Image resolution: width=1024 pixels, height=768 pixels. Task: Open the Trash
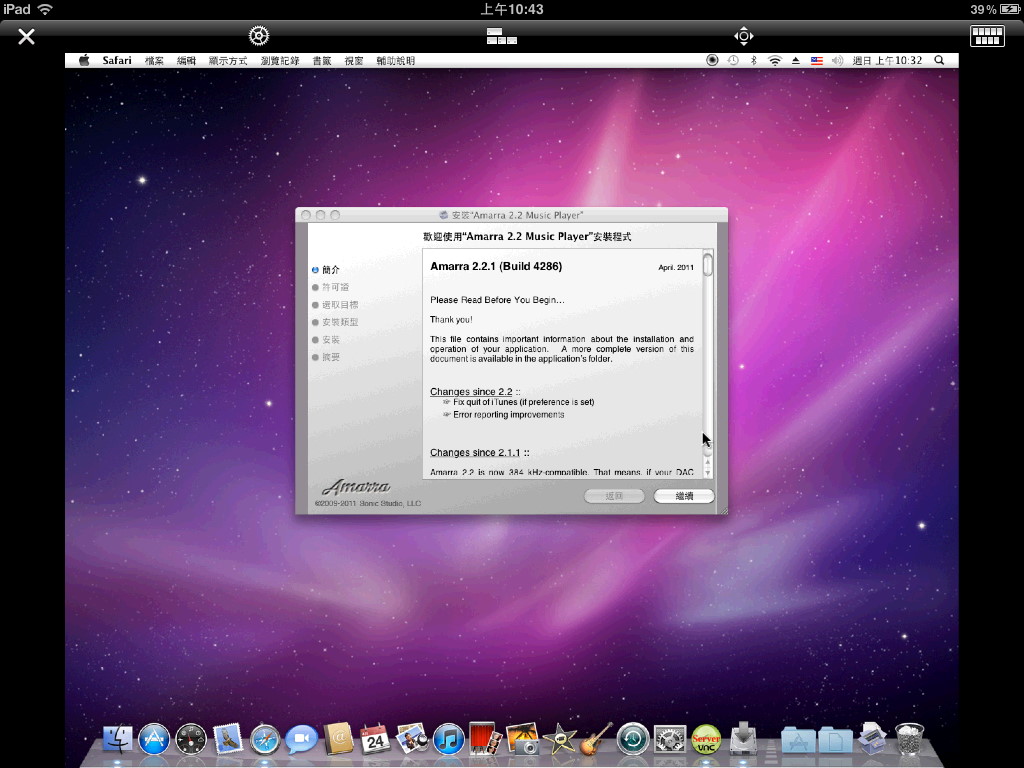(909, 740)
